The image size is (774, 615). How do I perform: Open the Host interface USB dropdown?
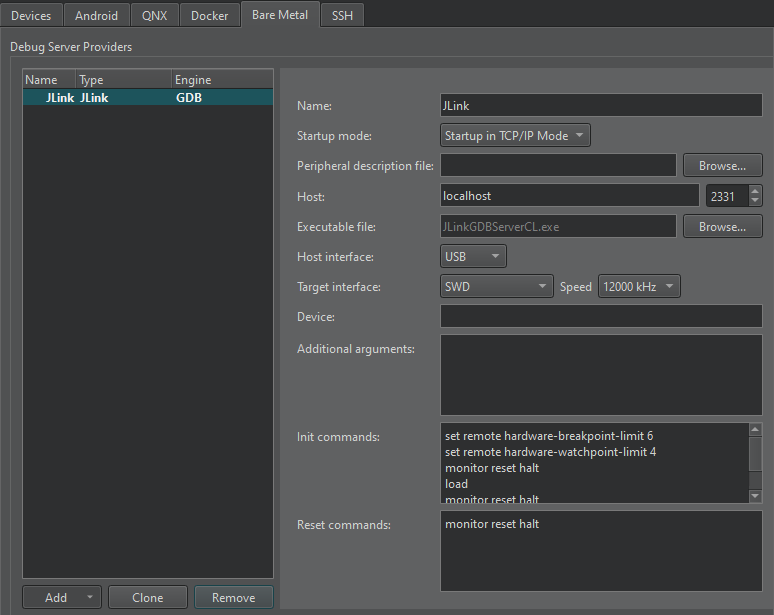(473, 257)
